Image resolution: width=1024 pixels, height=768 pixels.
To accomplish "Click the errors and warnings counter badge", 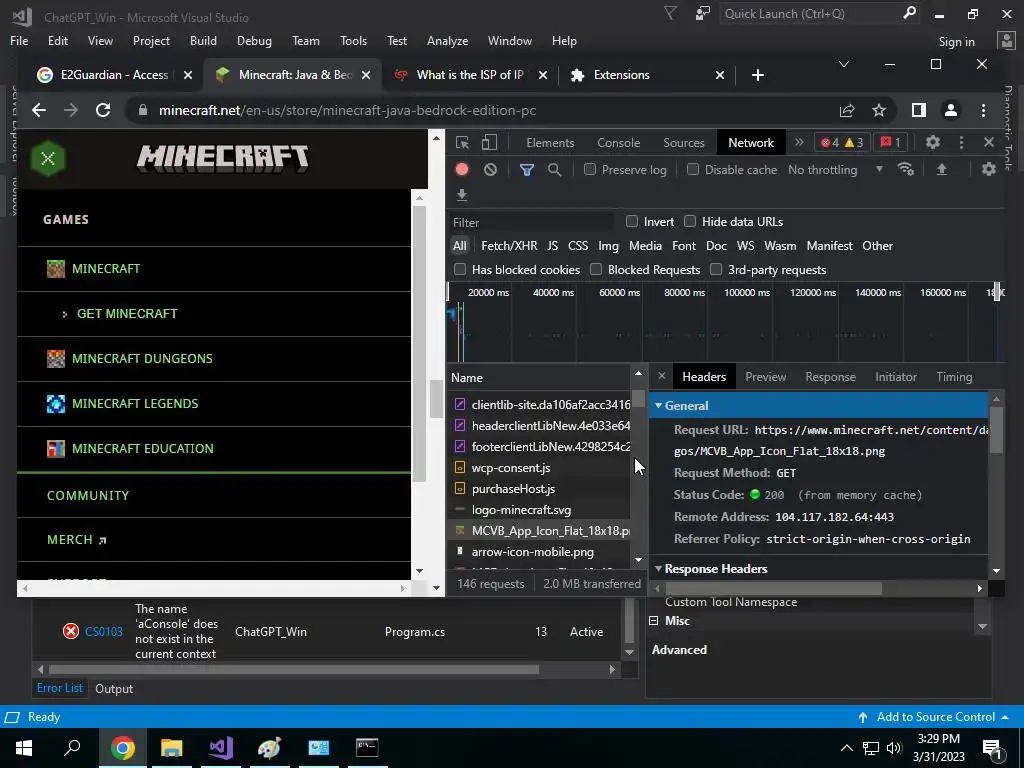I will pyautogui.click(x=842, y=142).
